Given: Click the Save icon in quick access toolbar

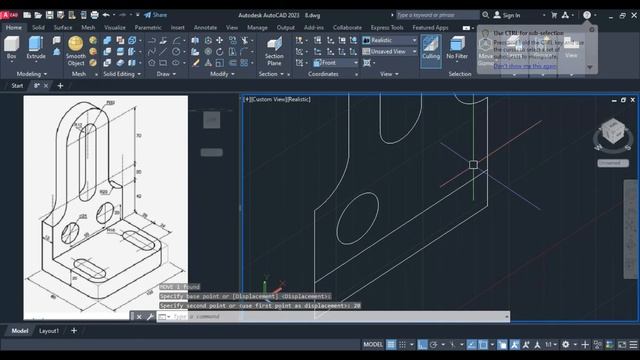Looking at the screenshot, I should pos(49,15).
